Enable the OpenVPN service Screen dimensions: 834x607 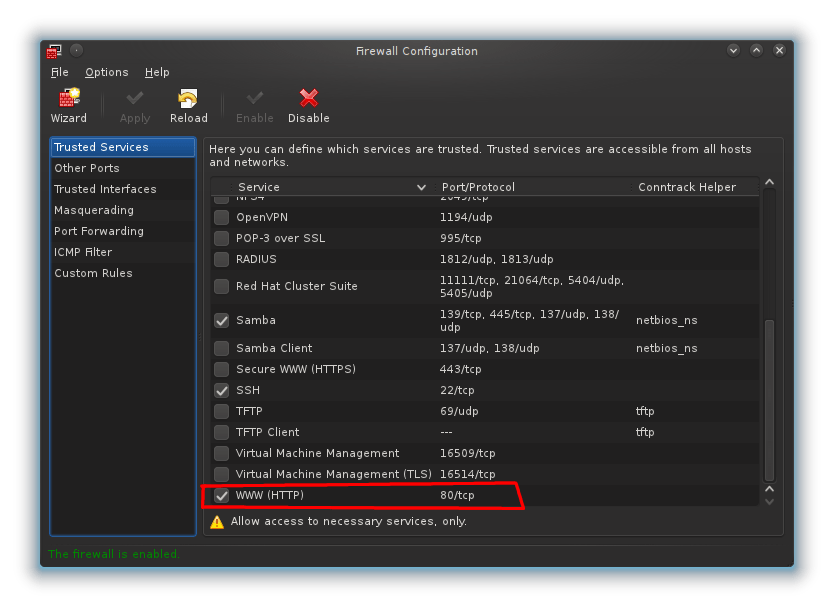(x=221, y=217)
